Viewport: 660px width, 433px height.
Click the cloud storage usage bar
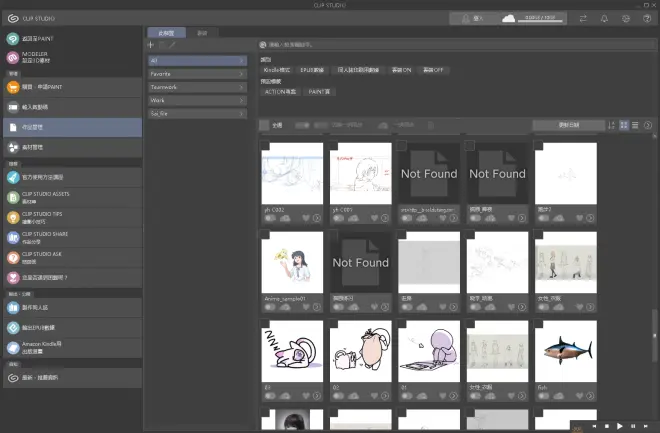click(x=540, y=20)
